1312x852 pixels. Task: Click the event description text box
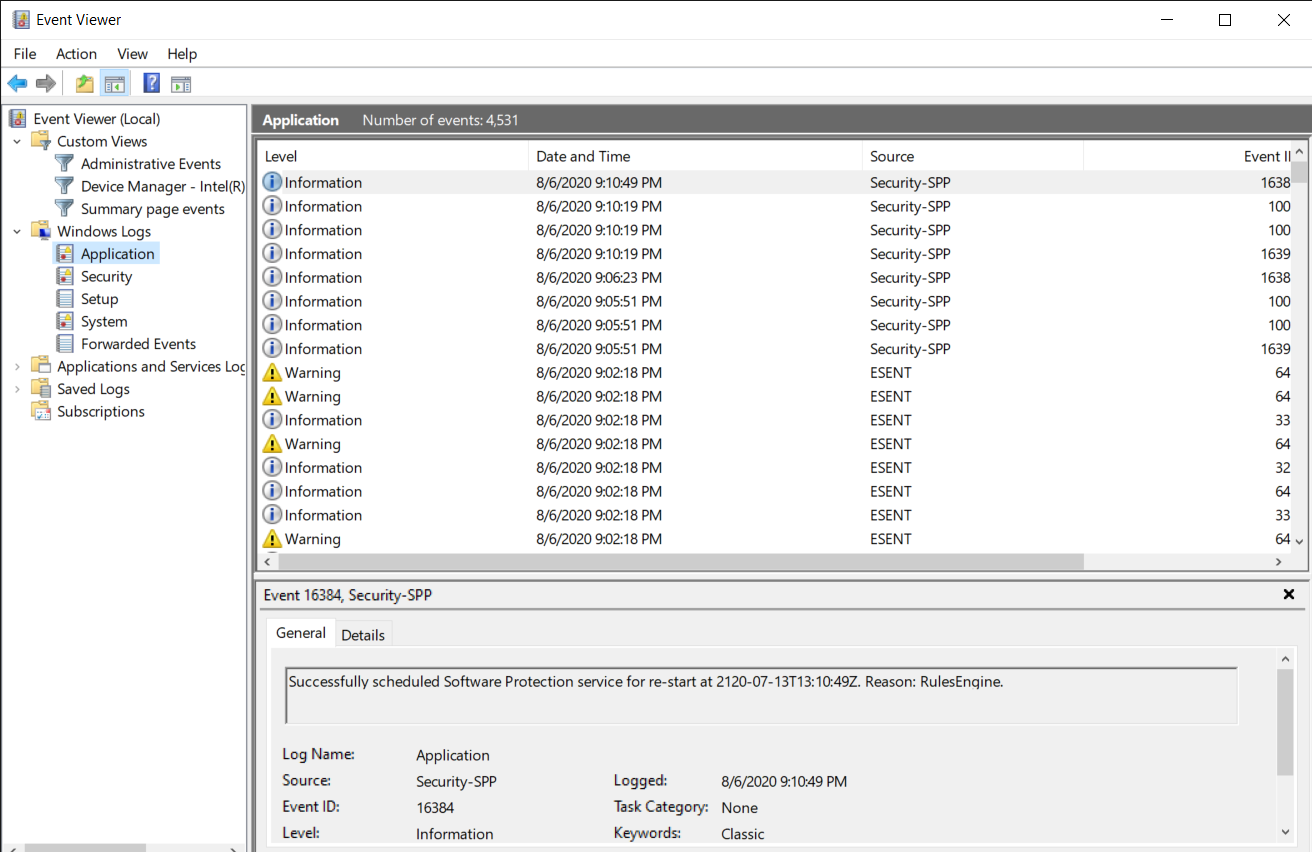click(762, 696)
